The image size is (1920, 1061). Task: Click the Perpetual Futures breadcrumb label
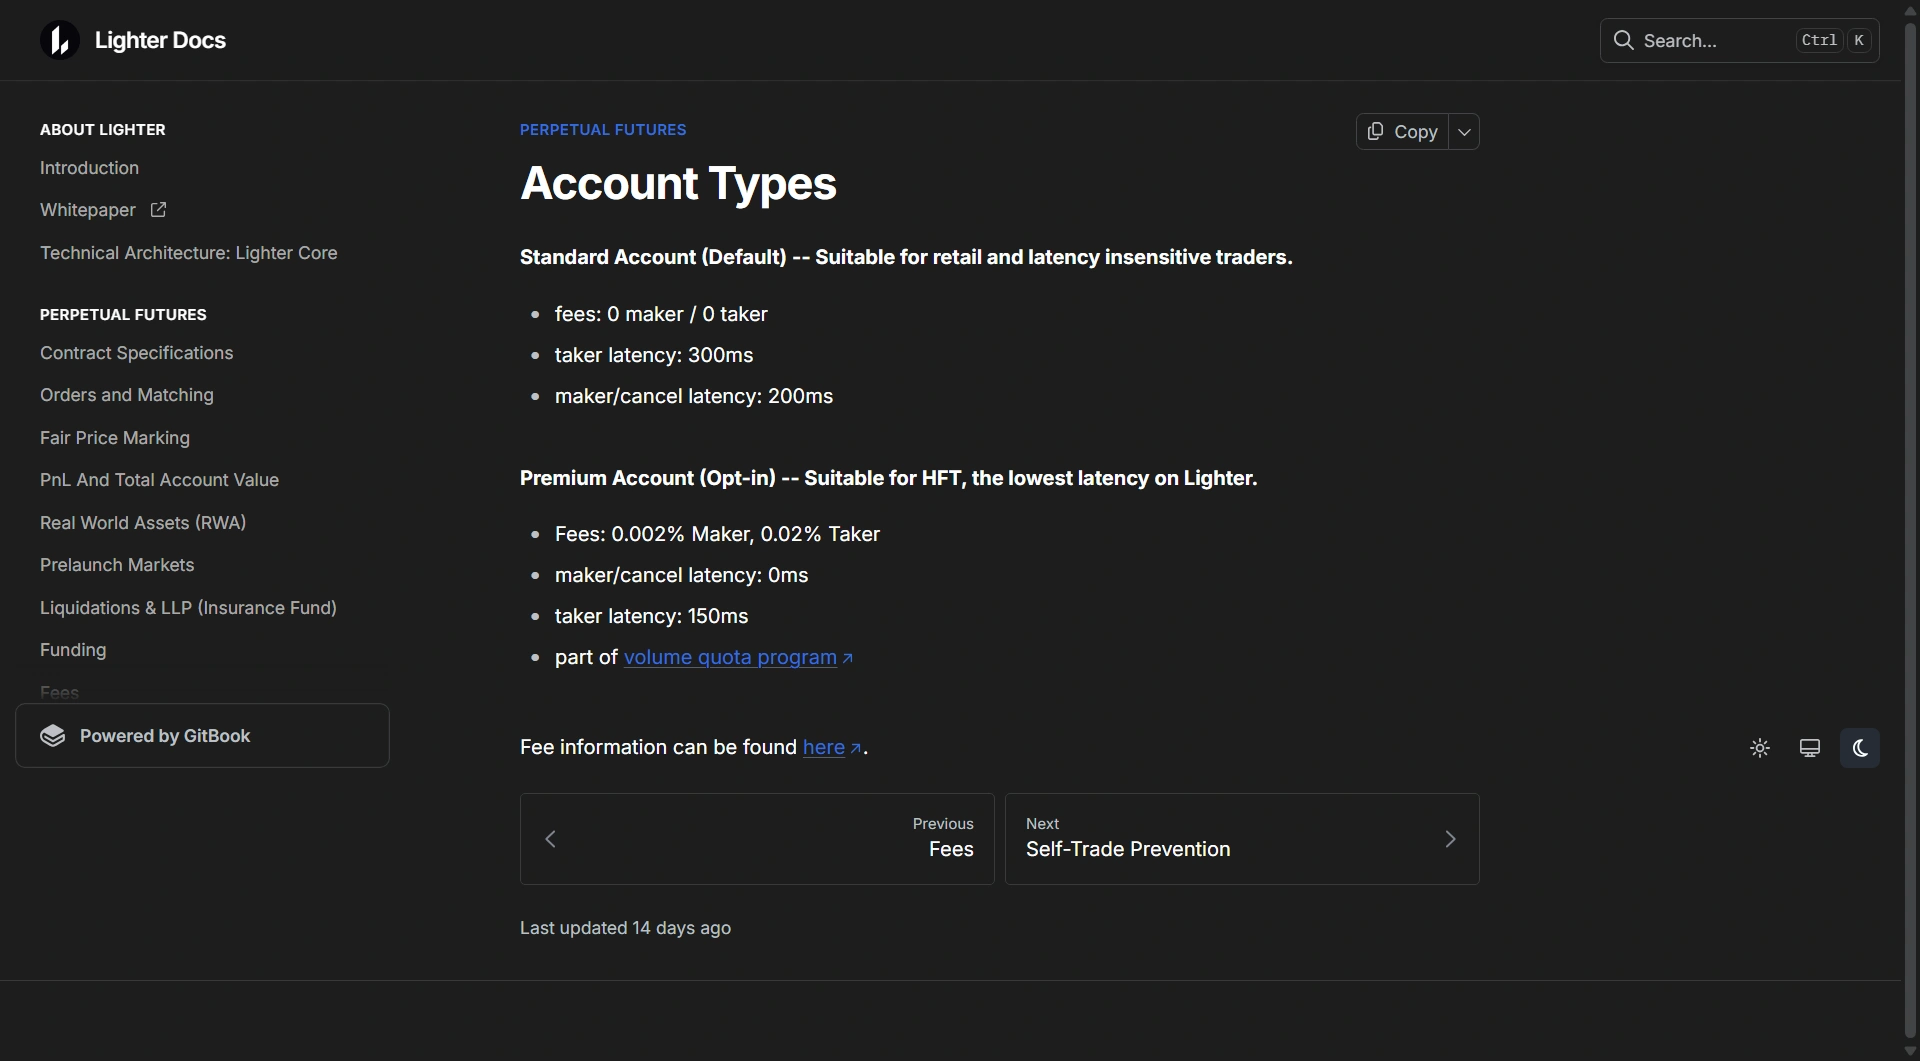[x=603, y=130]
